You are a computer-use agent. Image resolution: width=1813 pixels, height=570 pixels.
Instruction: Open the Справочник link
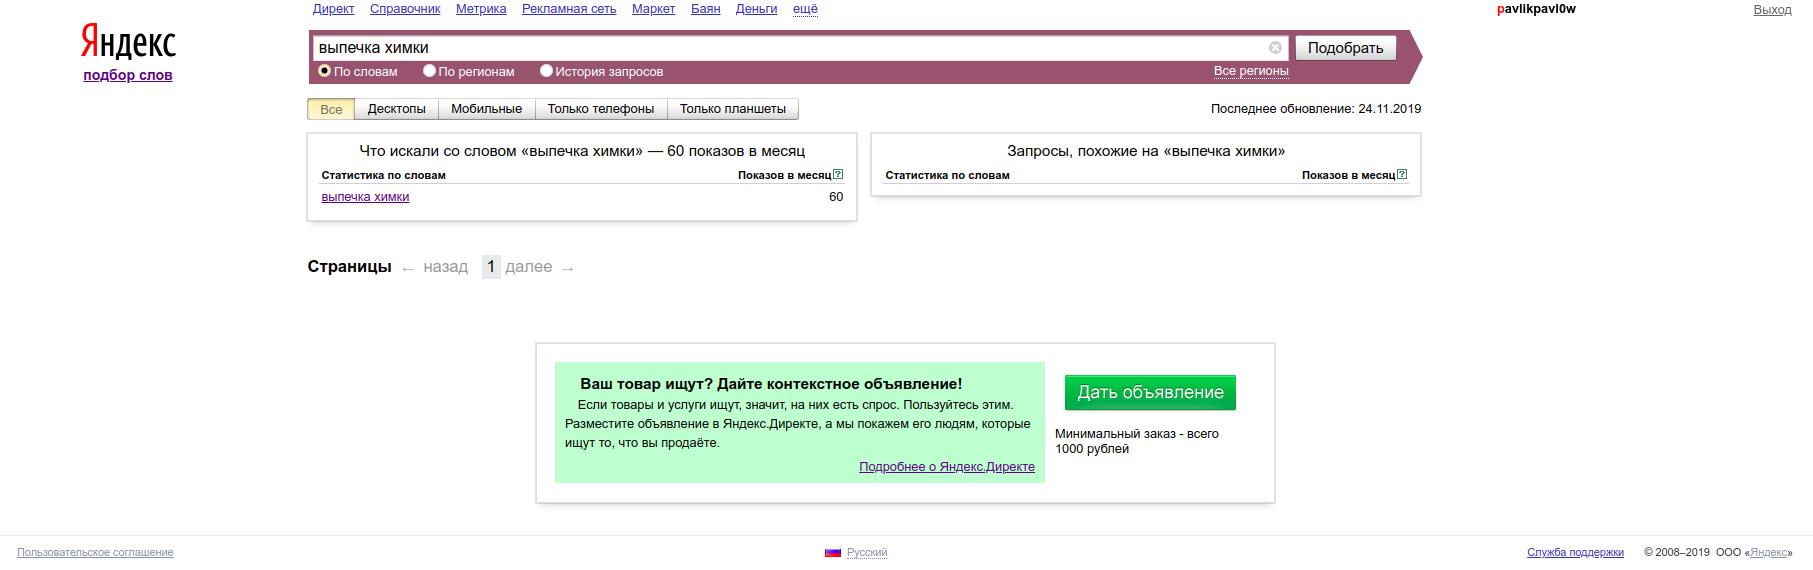(405, 9)
